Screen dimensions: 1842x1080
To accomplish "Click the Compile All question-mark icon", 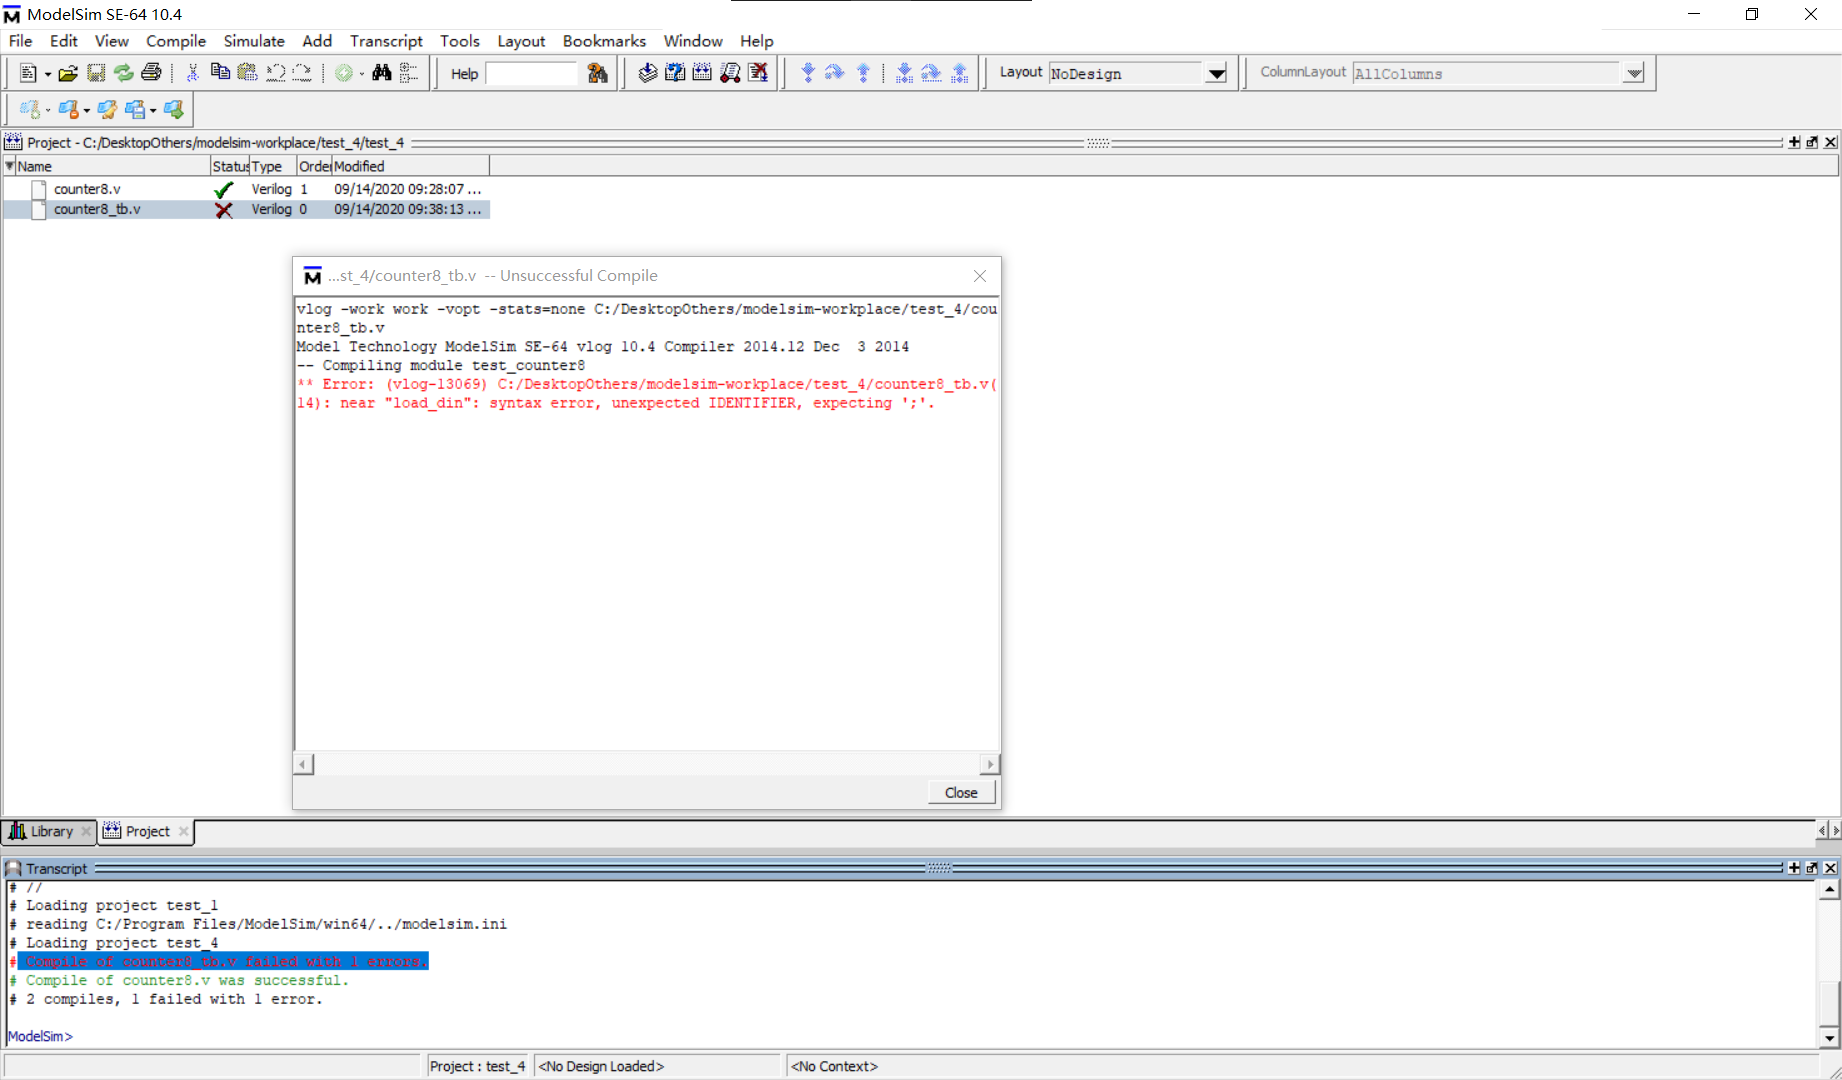I will [675, 73].
